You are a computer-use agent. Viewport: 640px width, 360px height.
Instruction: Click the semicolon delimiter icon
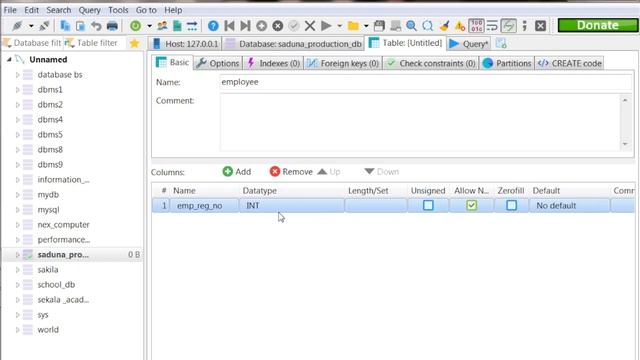524,26
